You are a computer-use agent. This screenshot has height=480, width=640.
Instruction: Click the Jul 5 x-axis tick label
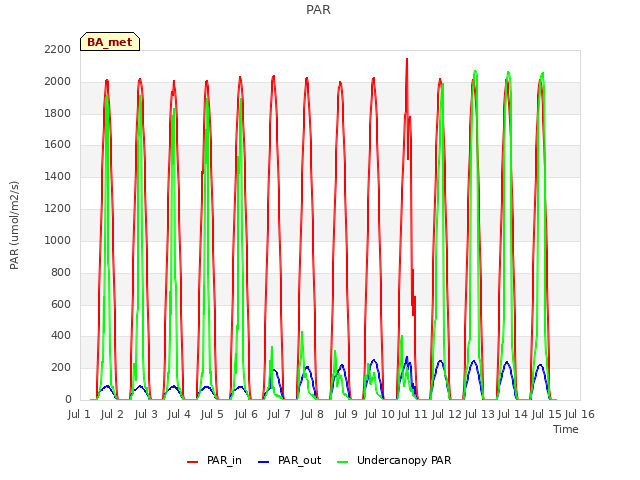click(x=212, y=414)
